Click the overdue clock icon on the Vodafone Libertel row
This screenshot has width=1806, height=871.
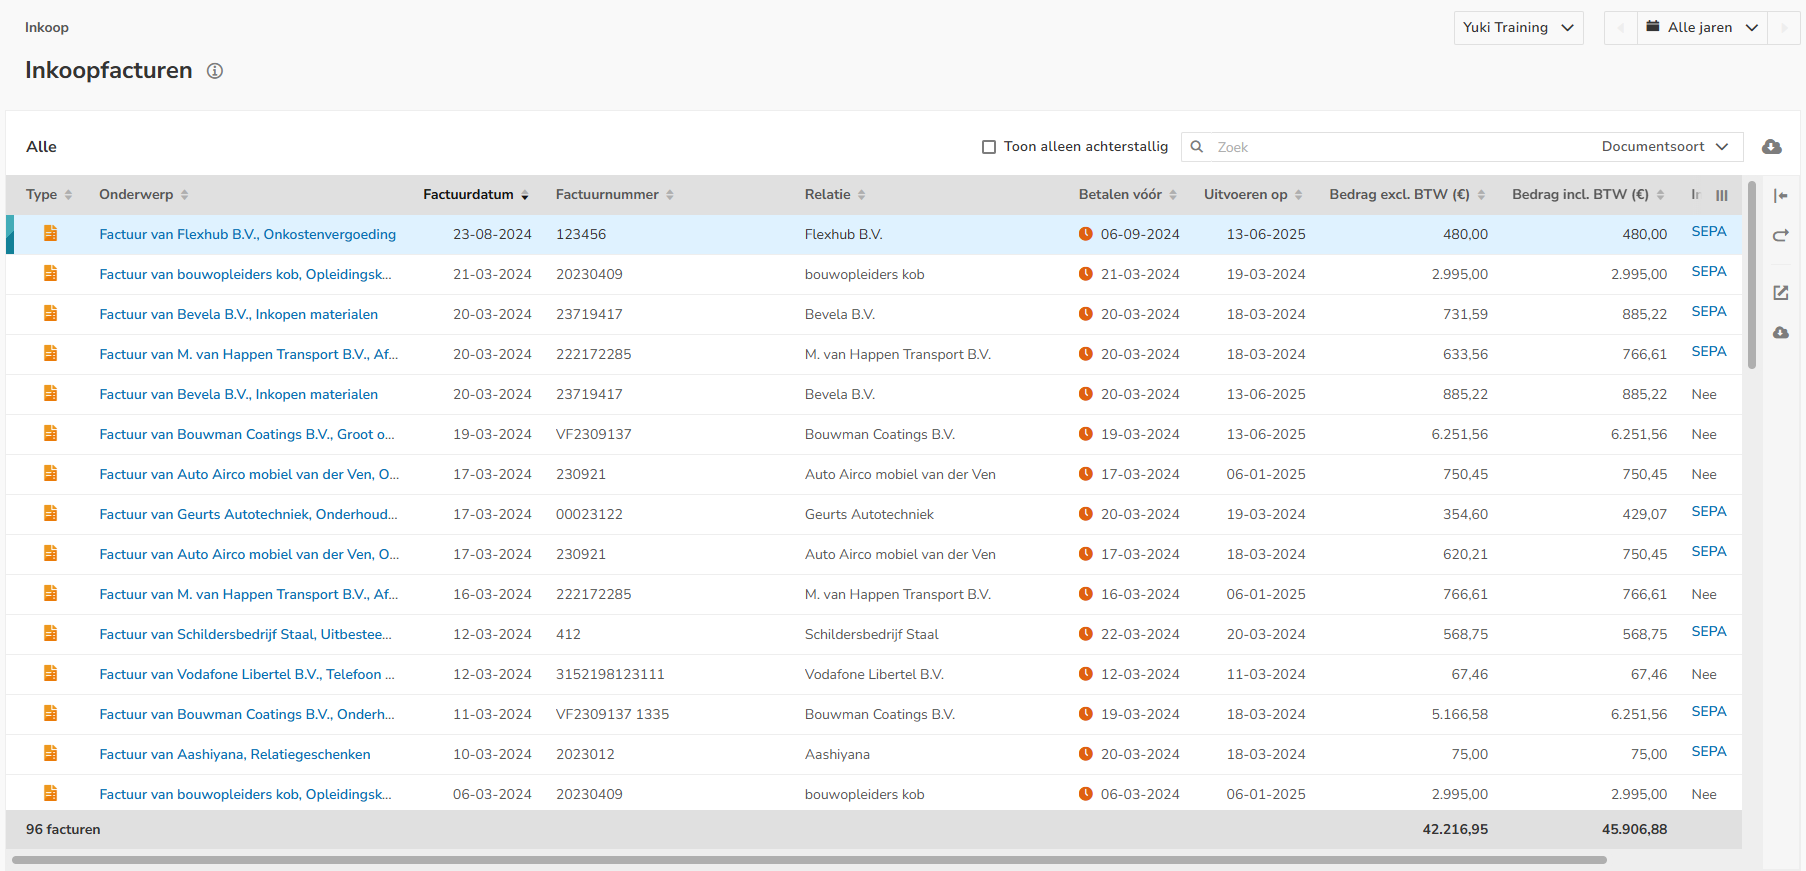point(1086,674)
